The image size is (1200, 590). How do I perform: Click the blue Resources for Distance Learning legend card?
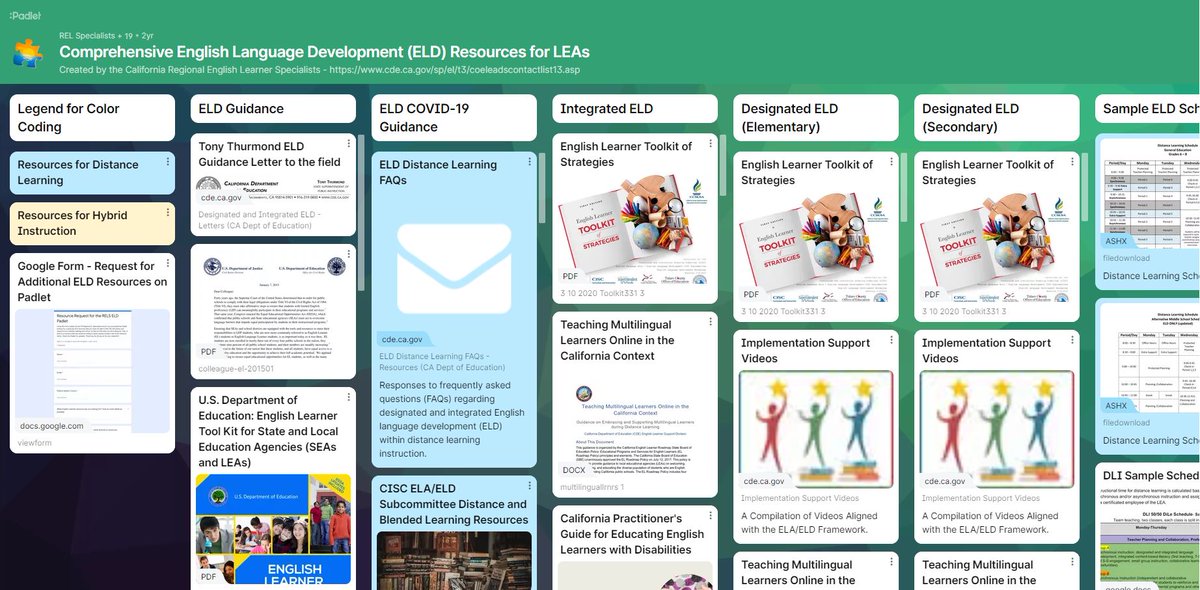click(93, 173)
